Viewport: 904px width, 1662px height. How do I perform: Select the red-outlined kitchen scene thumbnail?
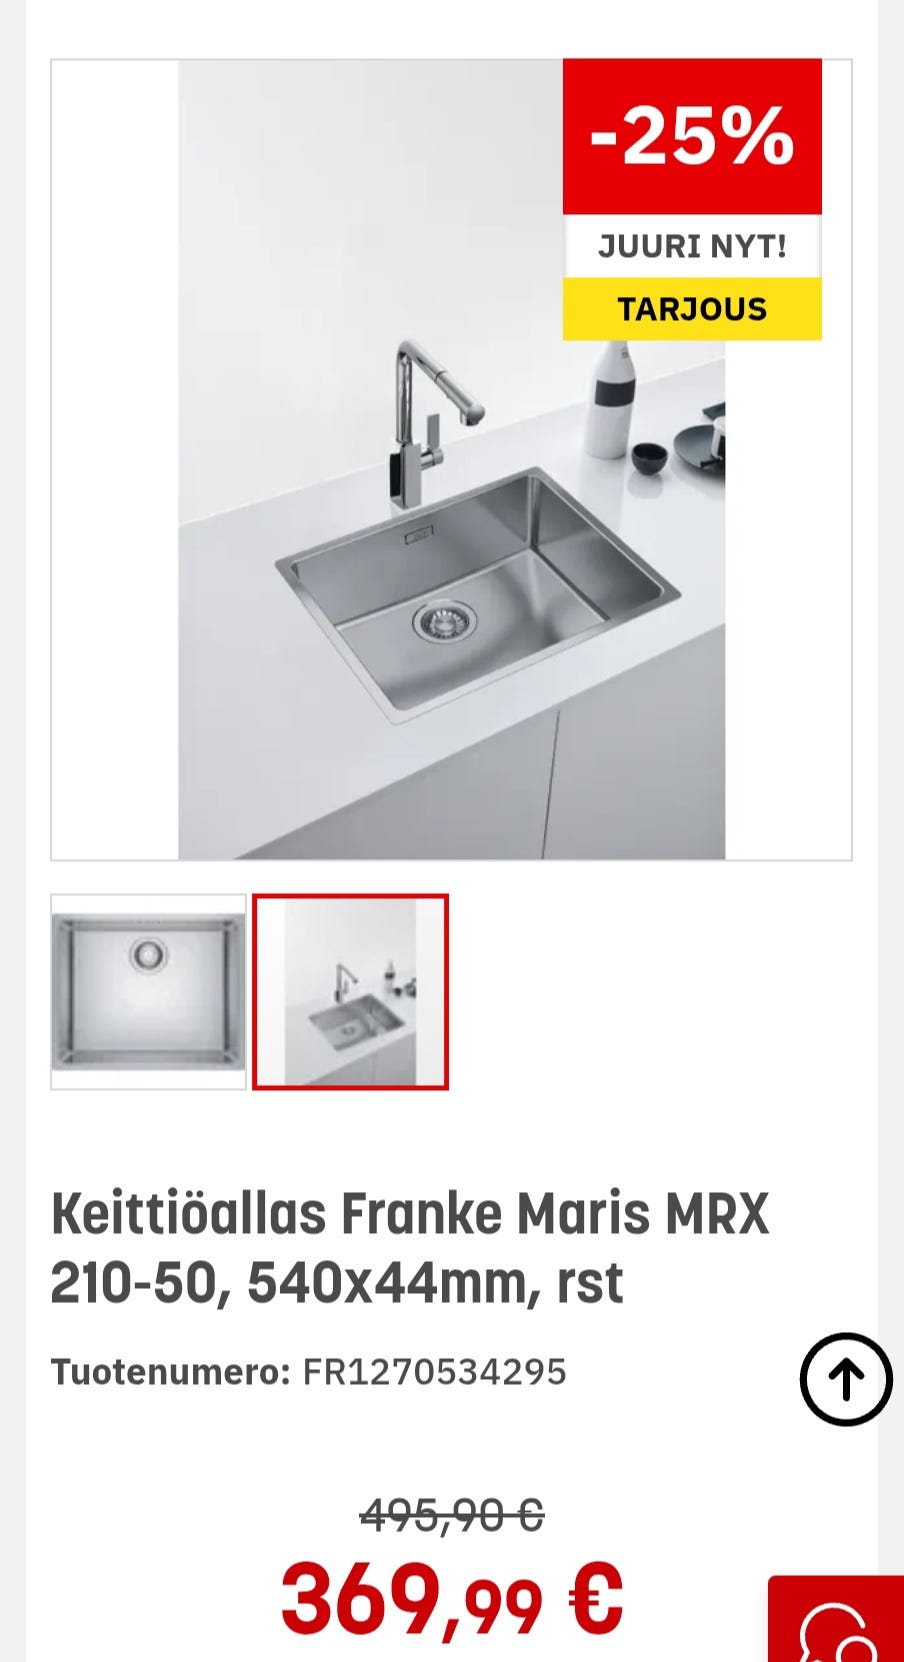(350, 992)
